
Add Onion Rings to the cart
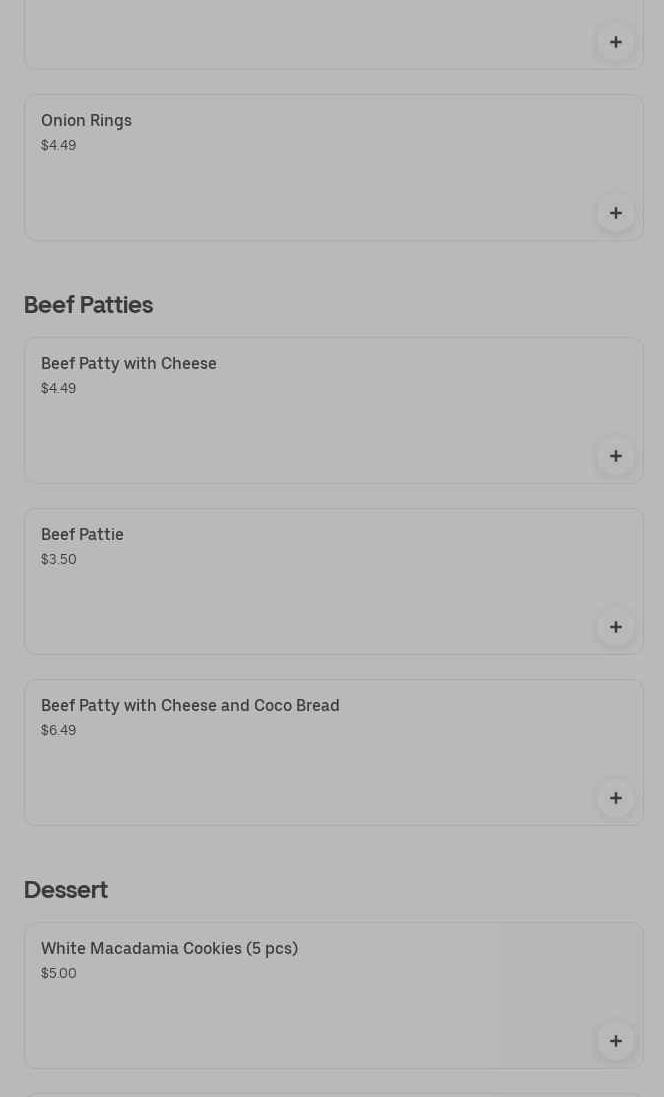(x=615, y=213)
